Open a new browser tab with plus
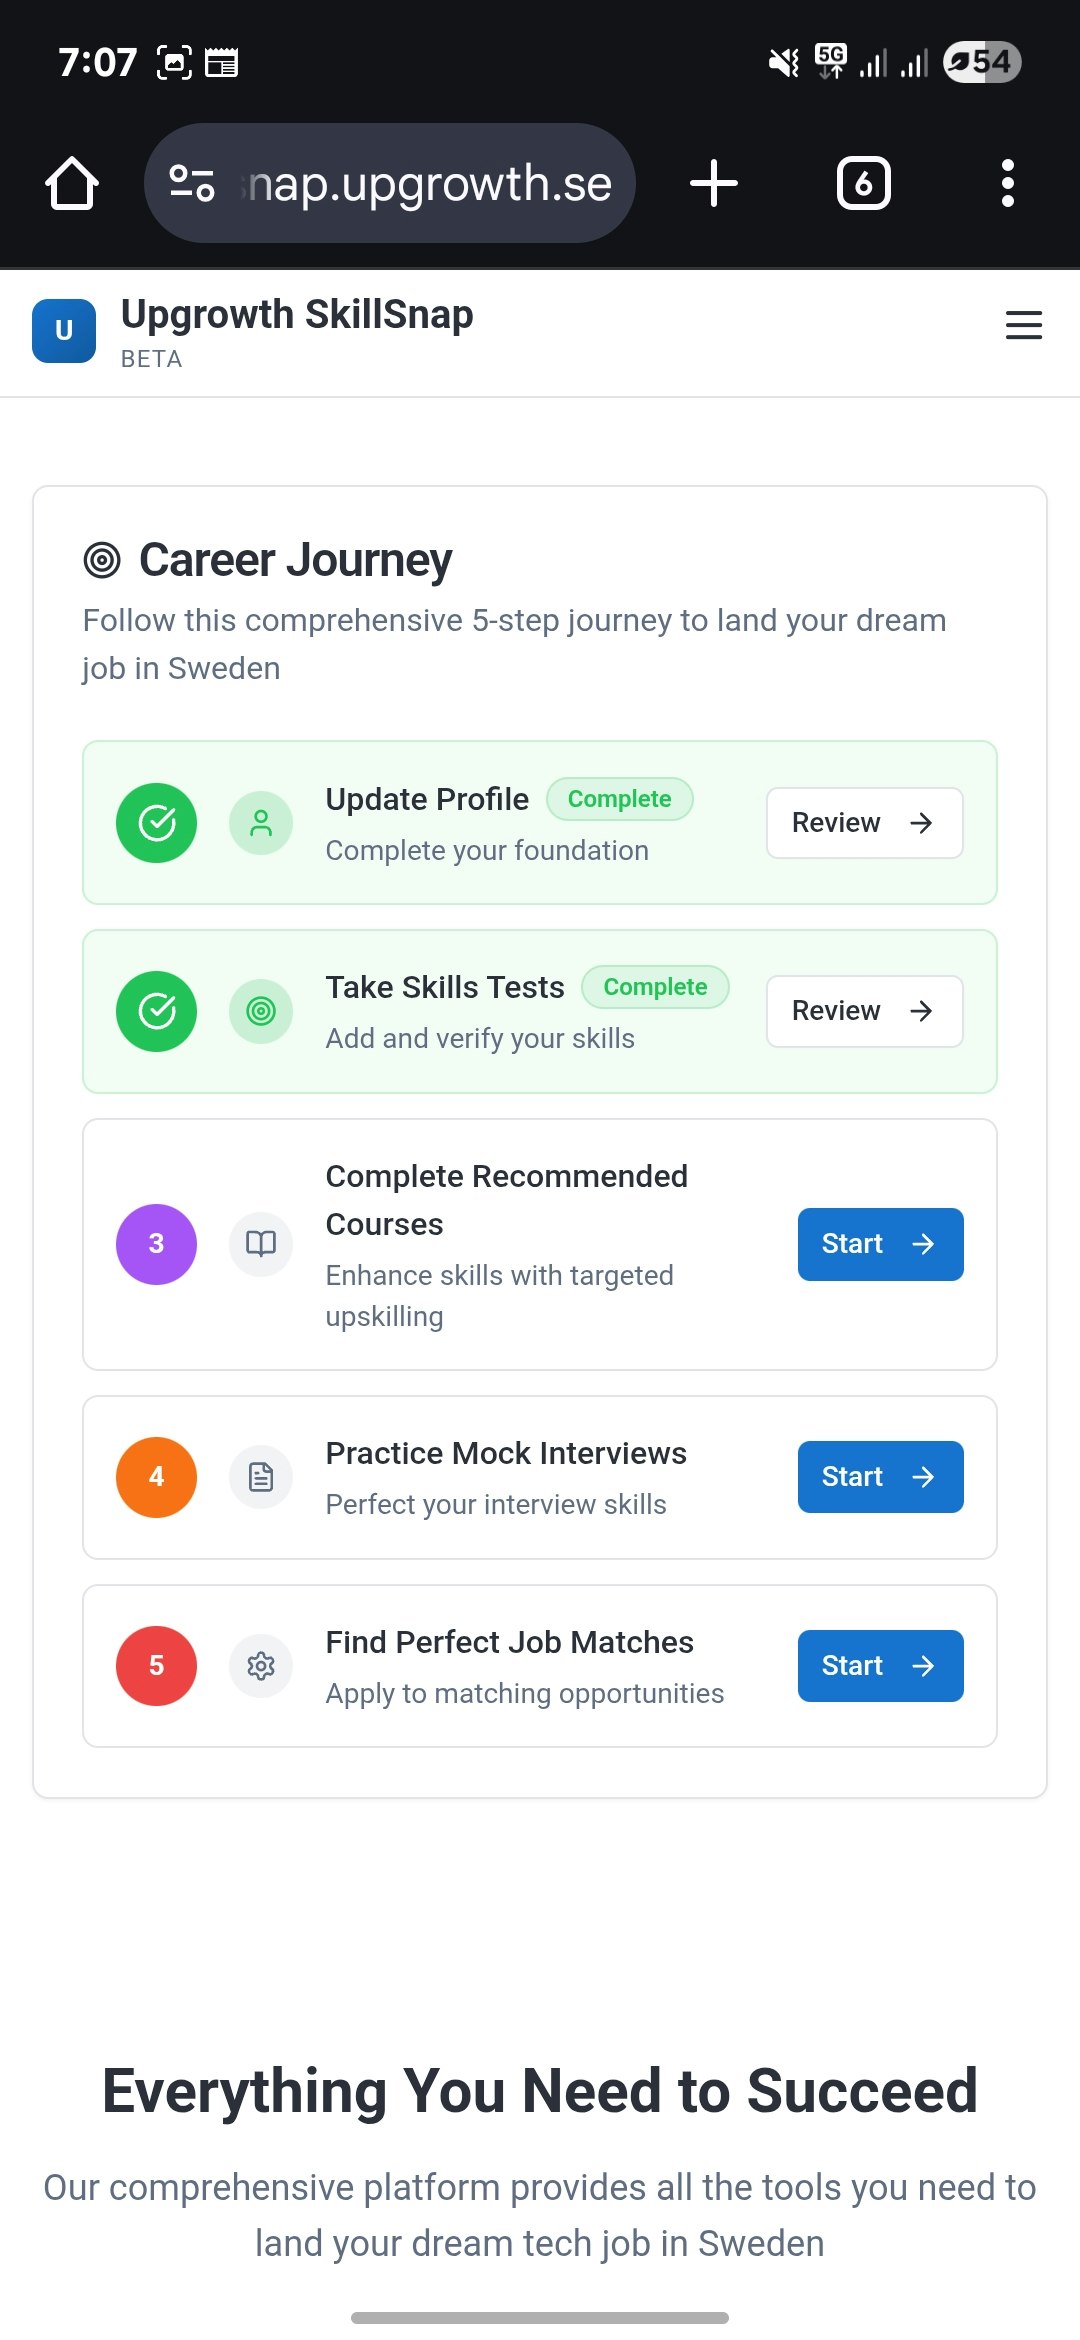 pos(714,183)
